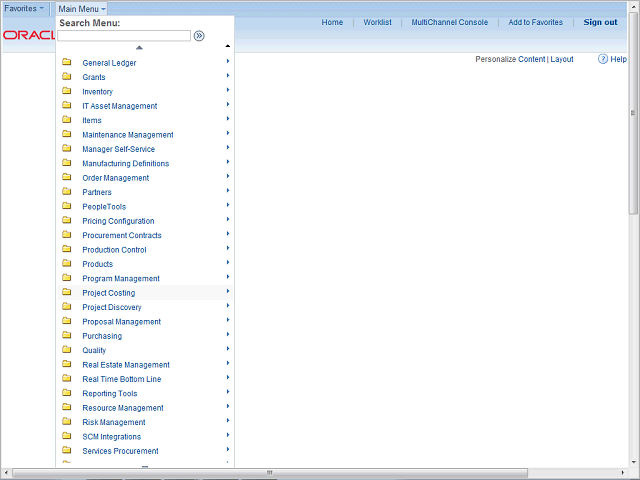The height and width of the screenshot is (480, 640).
Task: Click the PeopleTools folder icon
Action: [x=67, y=206]
